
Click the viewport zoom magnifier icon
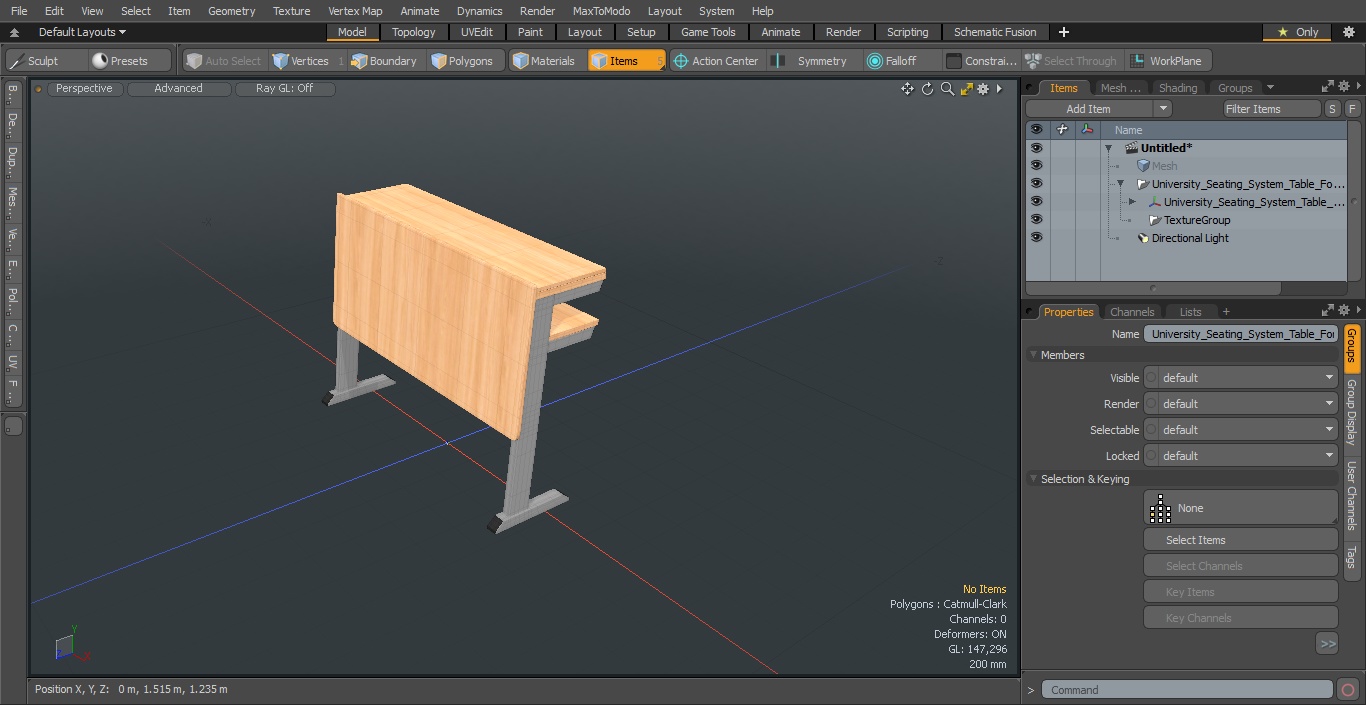pos(947,89)
